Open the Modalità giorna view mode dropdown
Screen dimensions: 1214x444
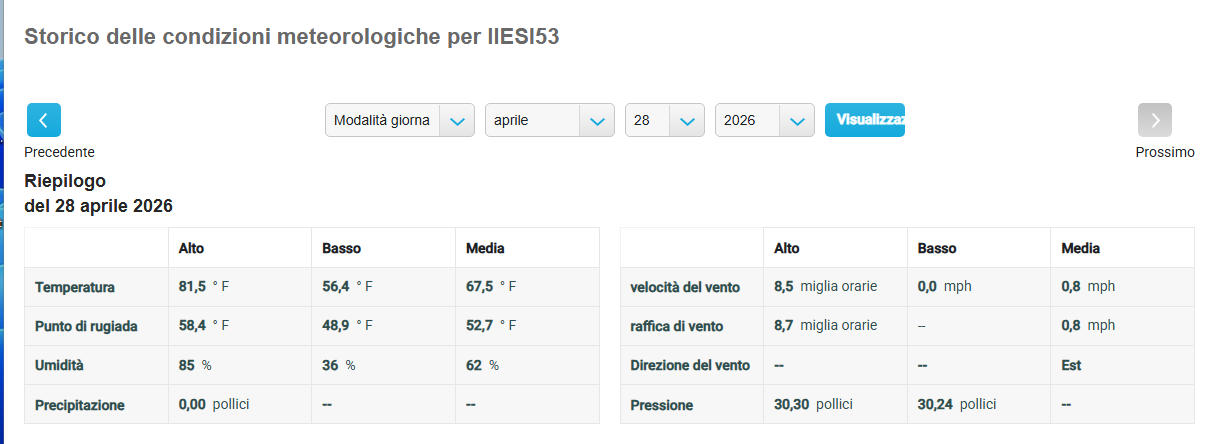click(x=399, y=120)
